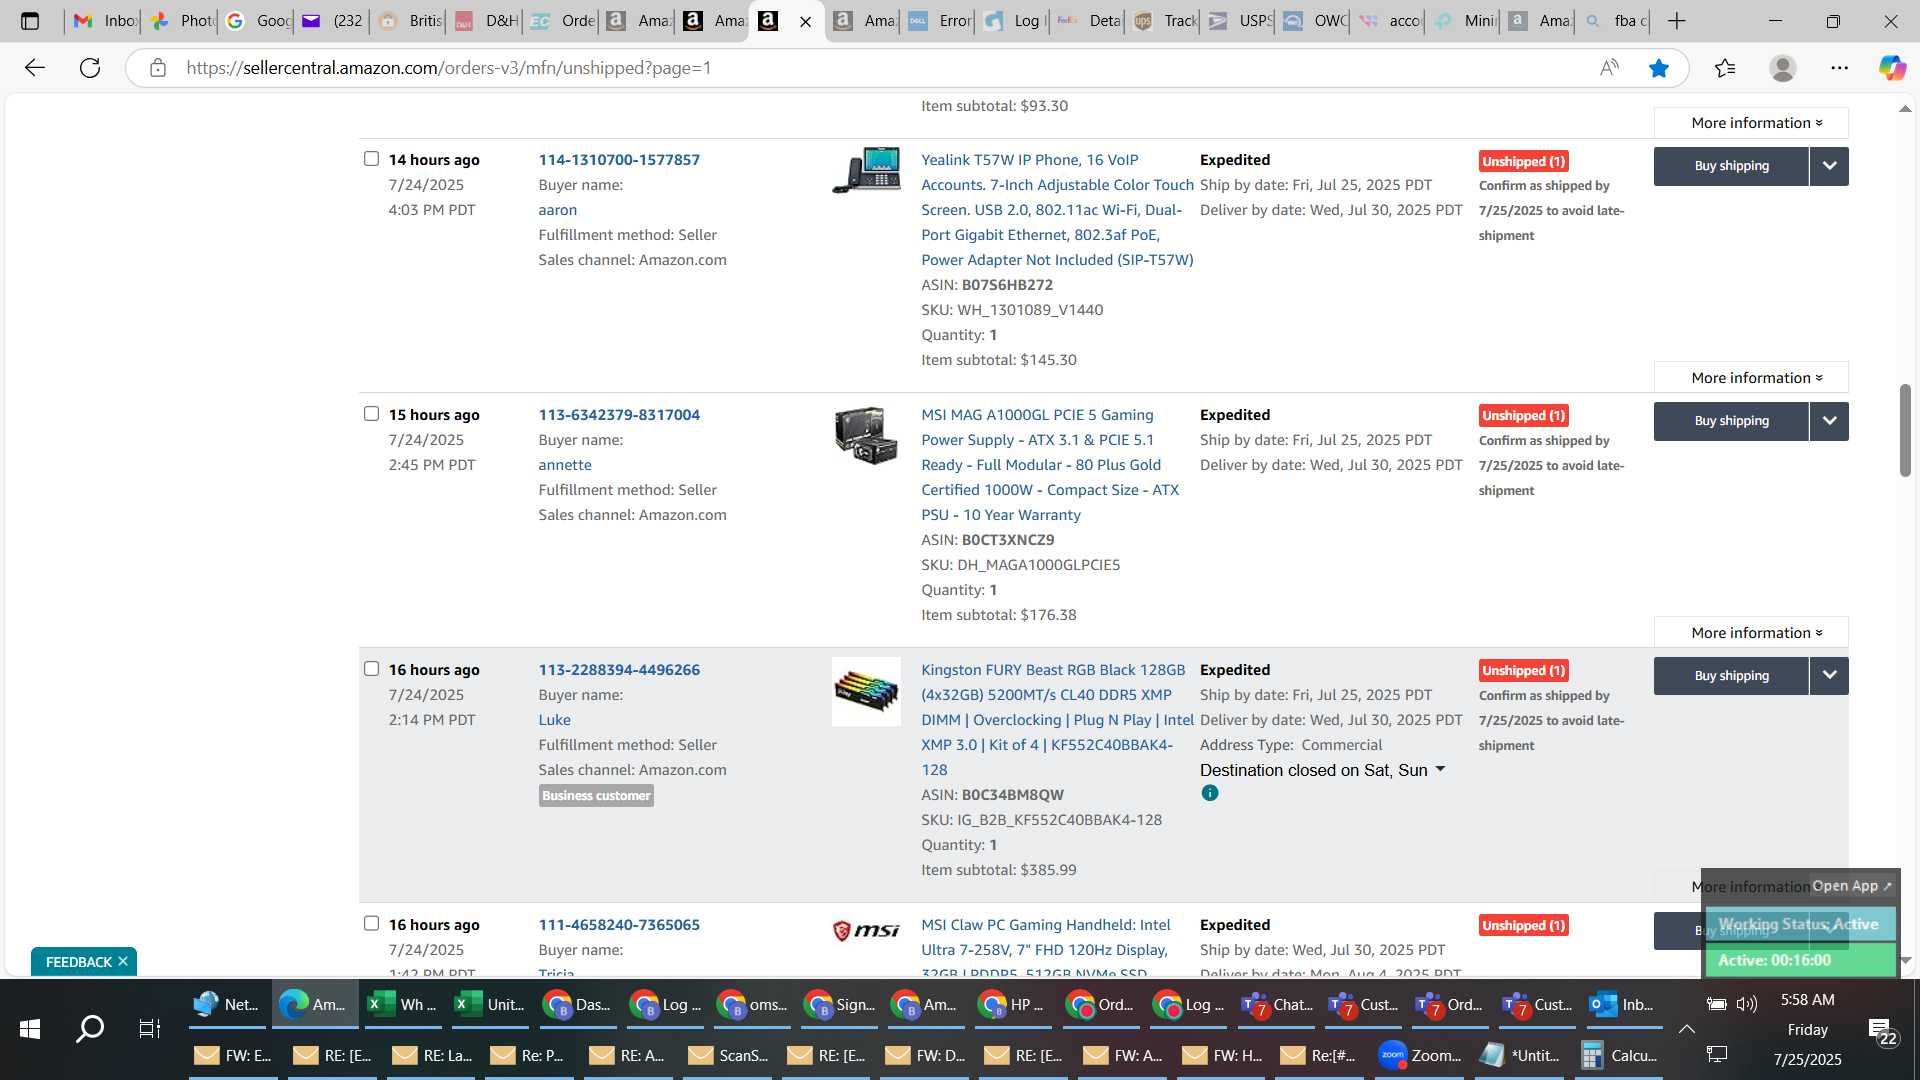1920x1080 pixels.
Task: Select the checkbox for order 111-4658240-7365065
Action: [x=371, y=924]
